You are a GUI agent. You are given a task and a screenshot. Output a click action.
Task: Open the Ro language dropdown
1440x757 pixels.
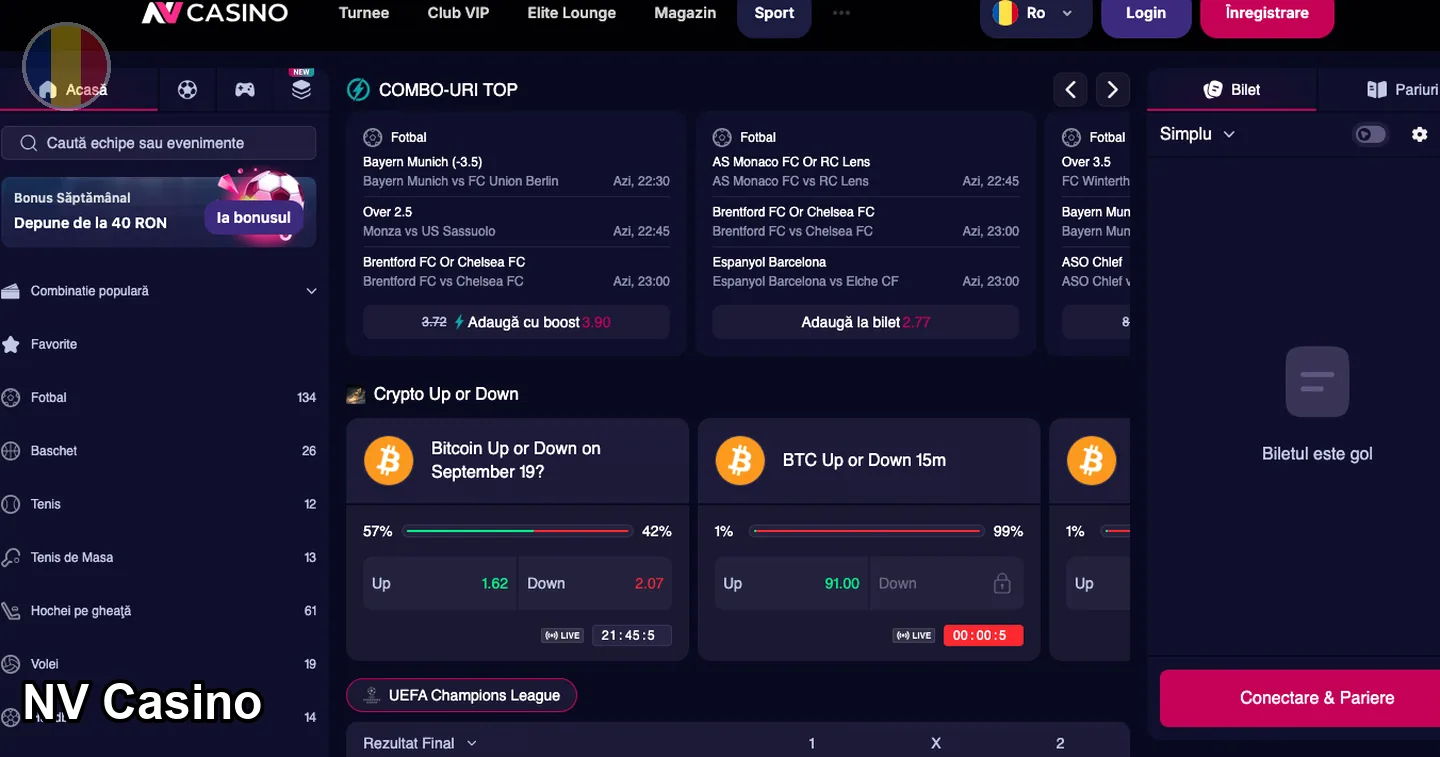(x=1036, y=13)
